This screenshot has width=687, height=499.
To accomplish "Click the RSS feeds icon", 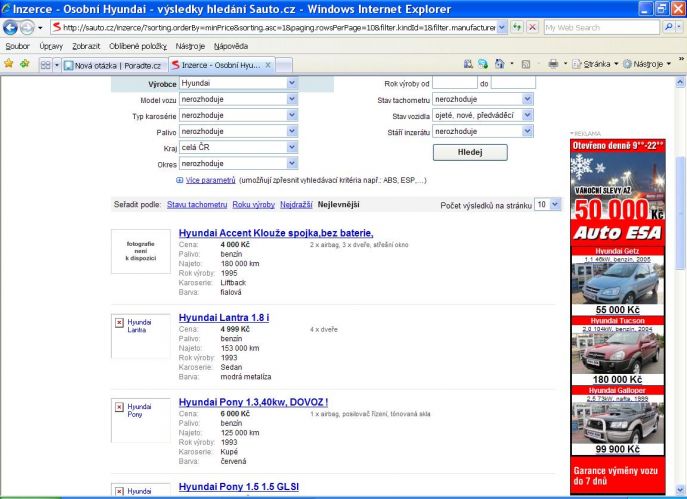I will tap(526, 64).
